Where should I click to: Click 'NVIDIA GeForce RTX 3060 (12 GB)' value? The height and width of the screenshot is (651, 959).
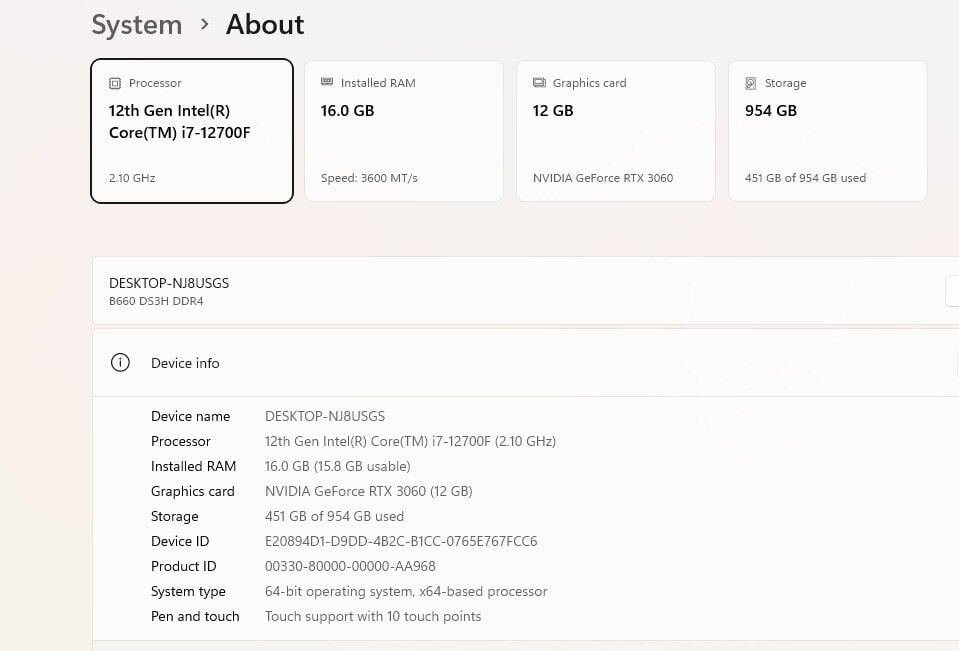369,492
